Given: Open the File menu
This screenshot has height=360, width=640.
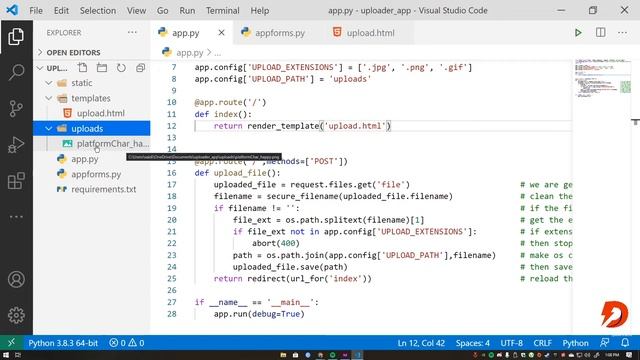Looking at the screenshot, I should click(x=36, y=11).
